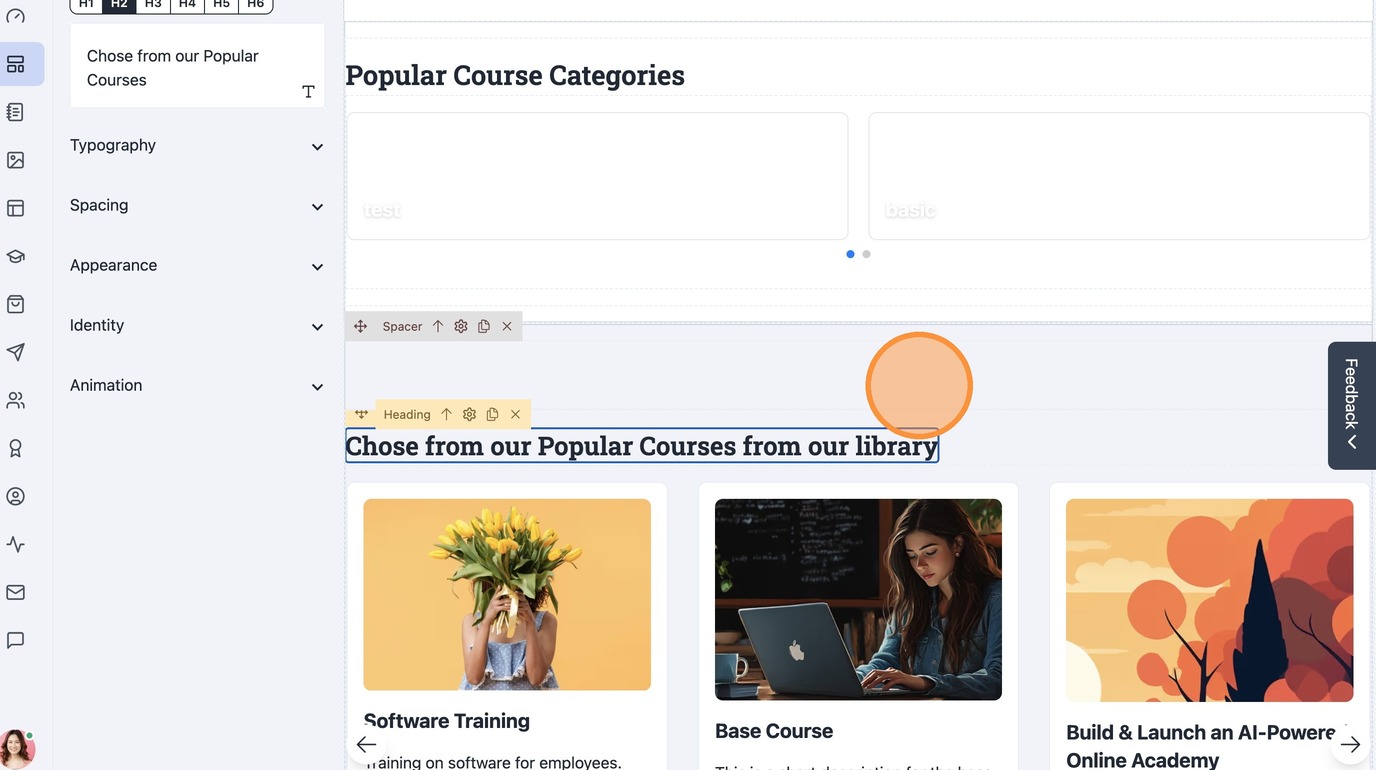This screenshot has width=1376, height=770.
Task: Go to first category carousel dot
Action: (850, 254)
